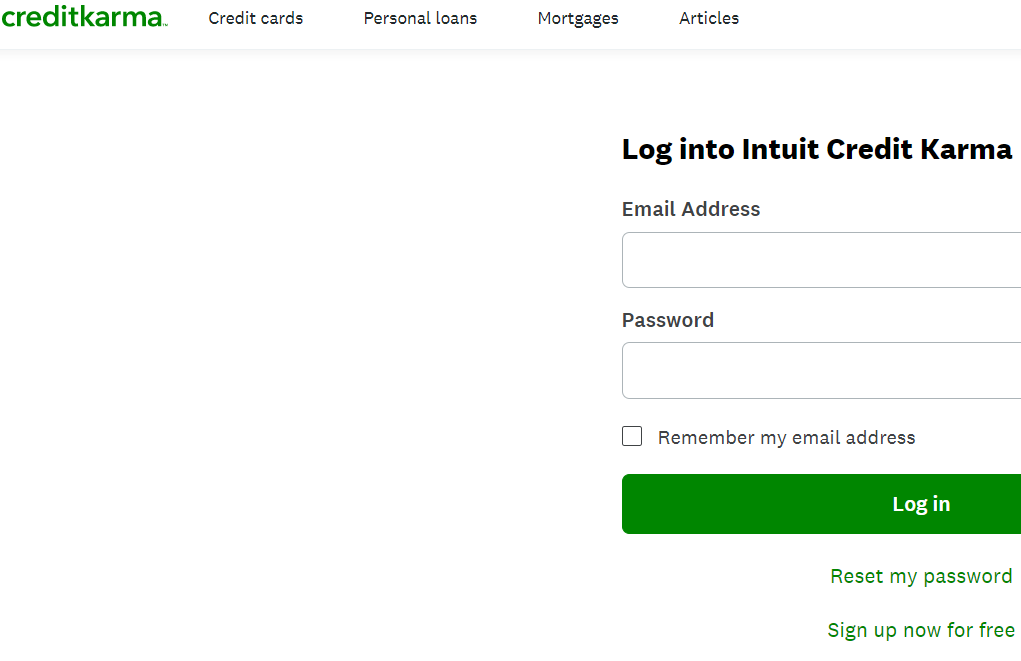Submit the login form with Log in
Viewport: 1021px width, 661px height.
point(821,504)
